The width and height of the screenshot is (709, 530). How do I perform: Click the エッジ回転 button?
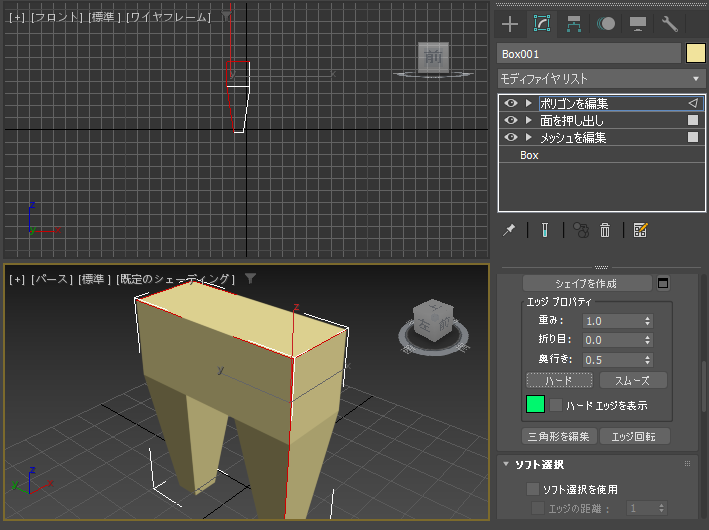(634, 436)
